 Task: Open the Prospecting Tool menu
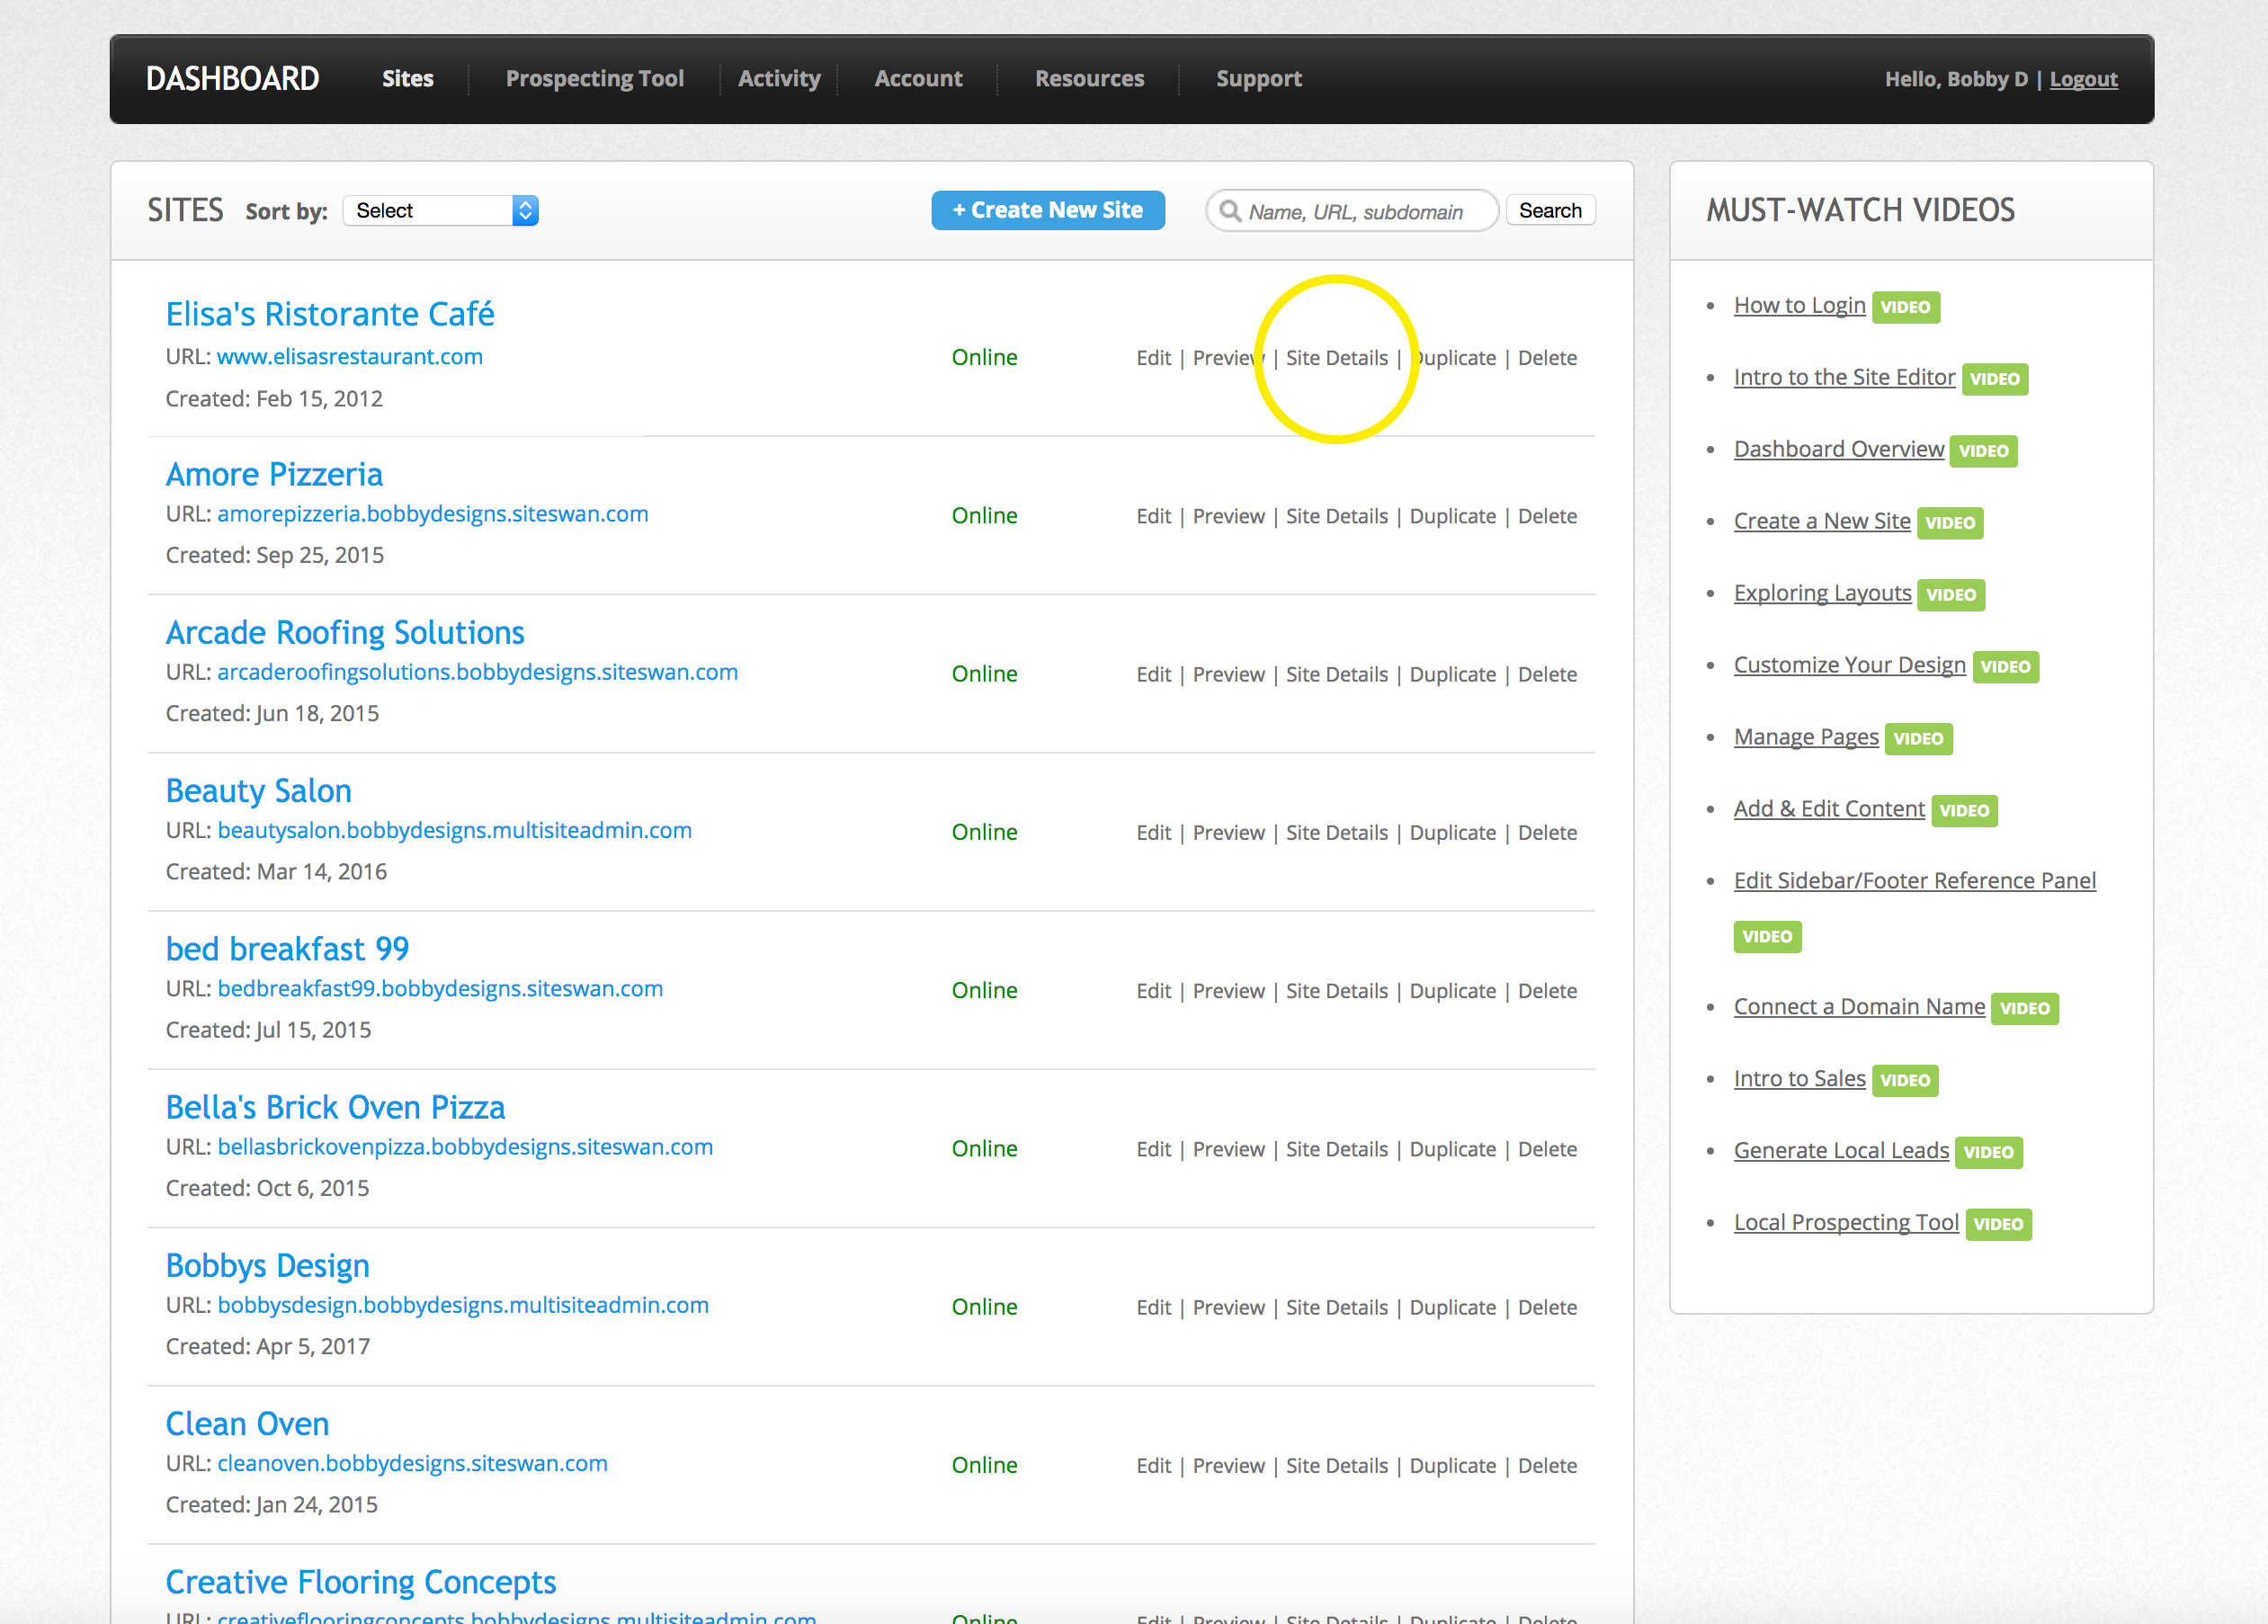click(x=594, y=78)
